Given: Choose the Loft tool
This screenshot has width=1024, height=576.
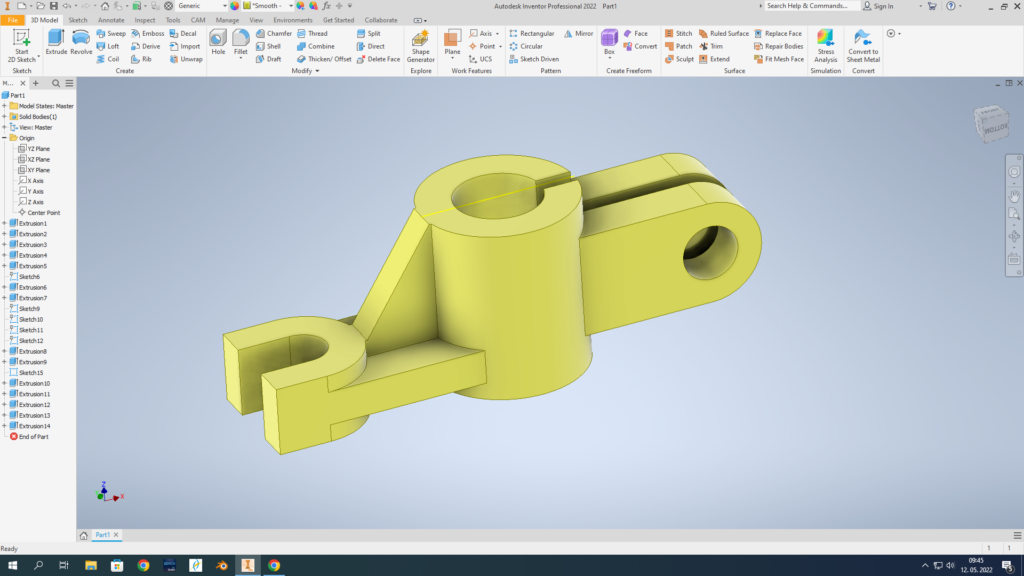Looking at the screenshot, I should tap(108, 46).
